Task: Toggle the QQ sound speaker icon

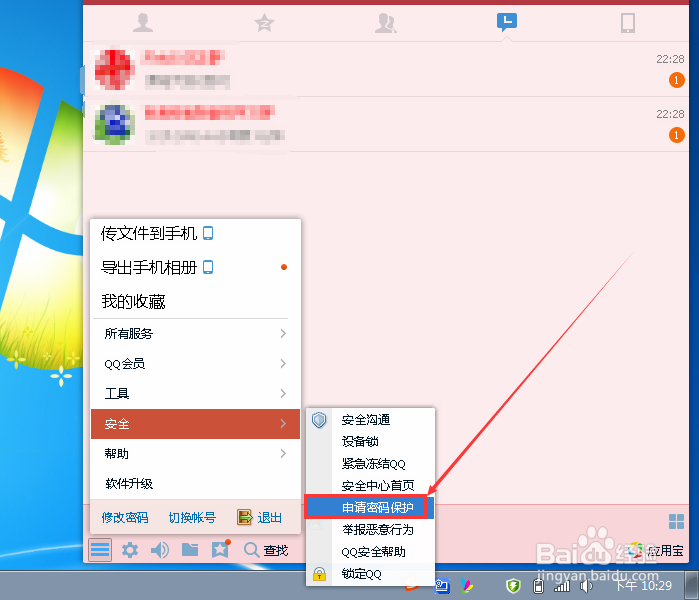Action: point(160,550)
